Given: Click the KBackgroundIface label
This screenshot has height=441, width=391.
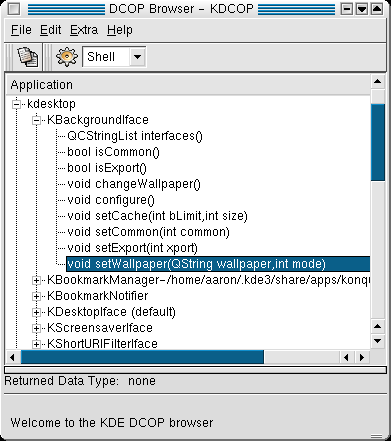Looking at the screenshot, I should (98, 120).
